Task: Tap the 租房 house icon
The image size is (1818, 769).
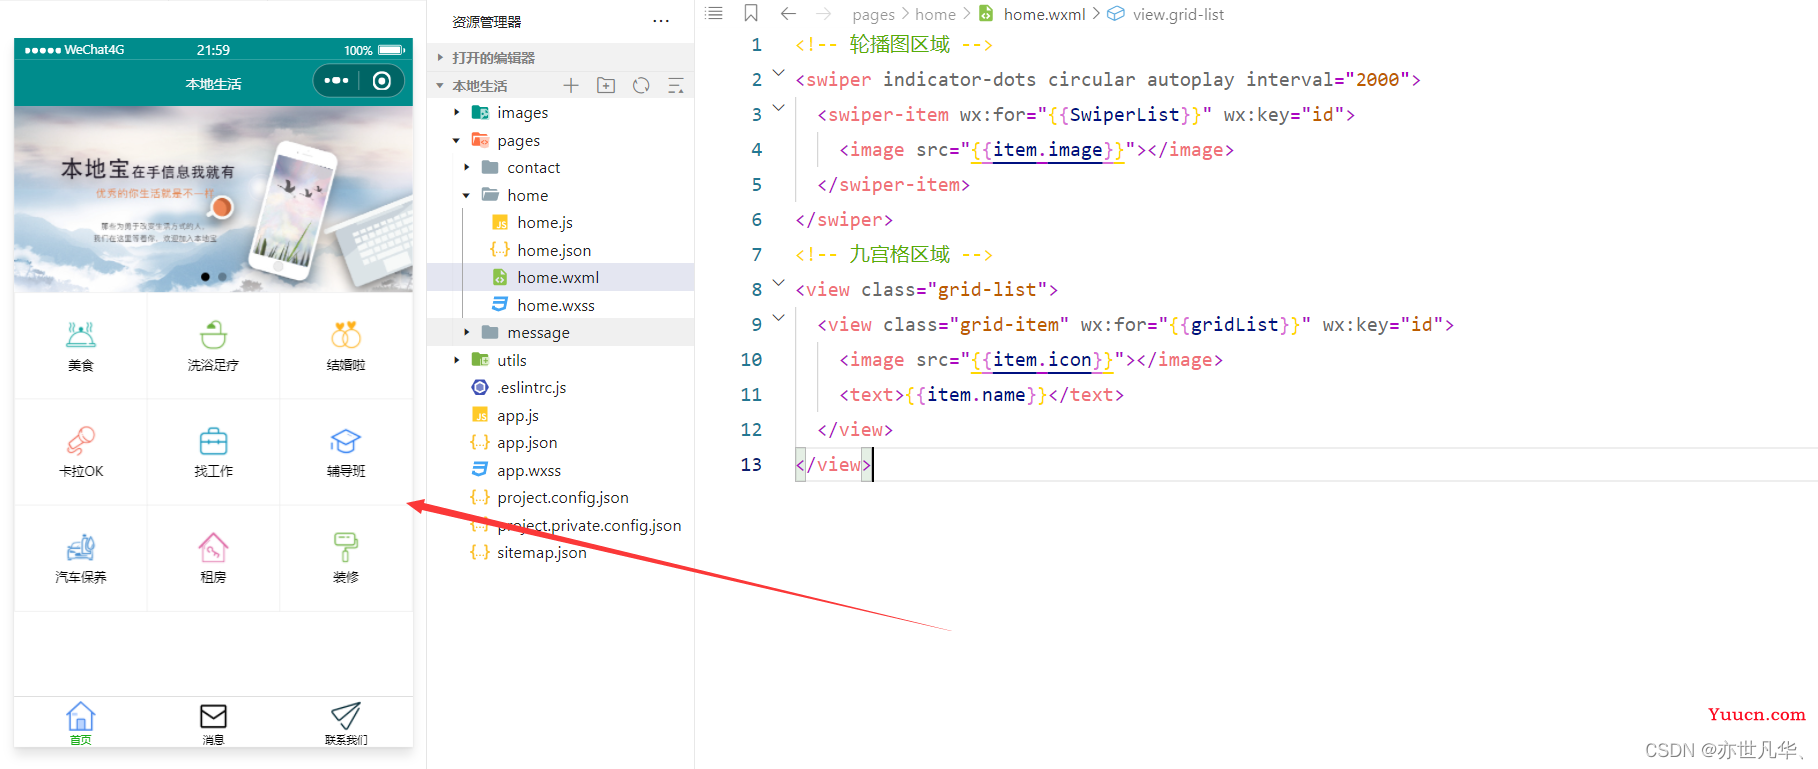Action: [213, 546]
